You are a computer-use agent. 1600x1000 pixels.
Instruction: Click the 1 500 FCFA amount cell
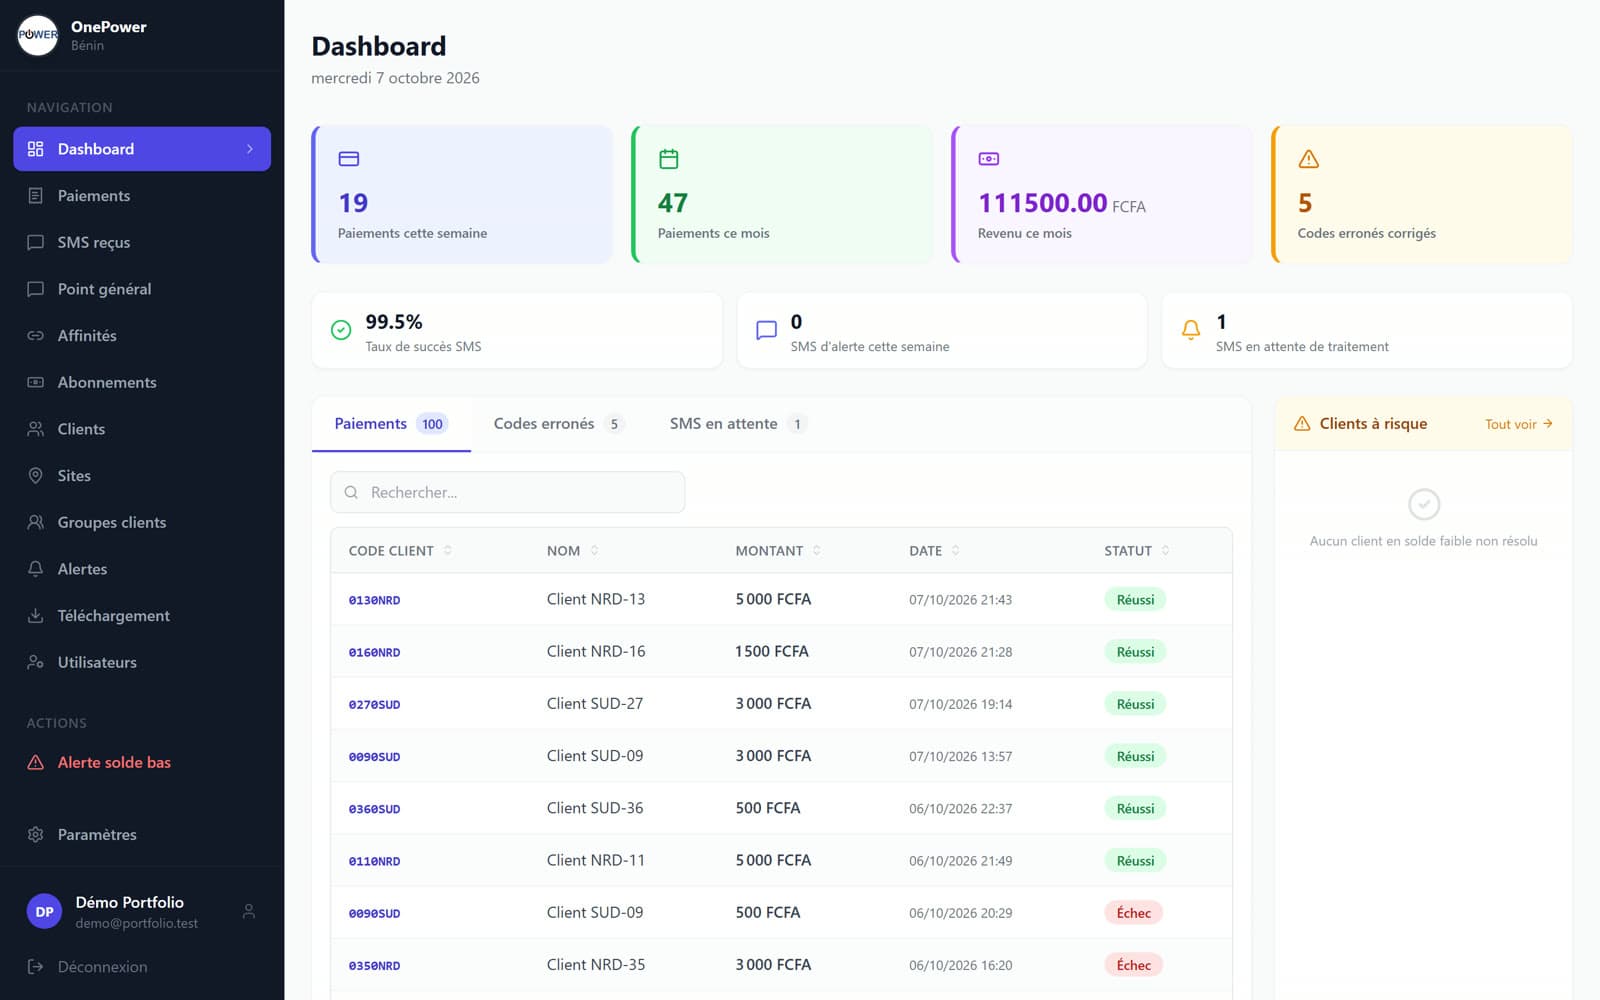(x=772, y=652)
